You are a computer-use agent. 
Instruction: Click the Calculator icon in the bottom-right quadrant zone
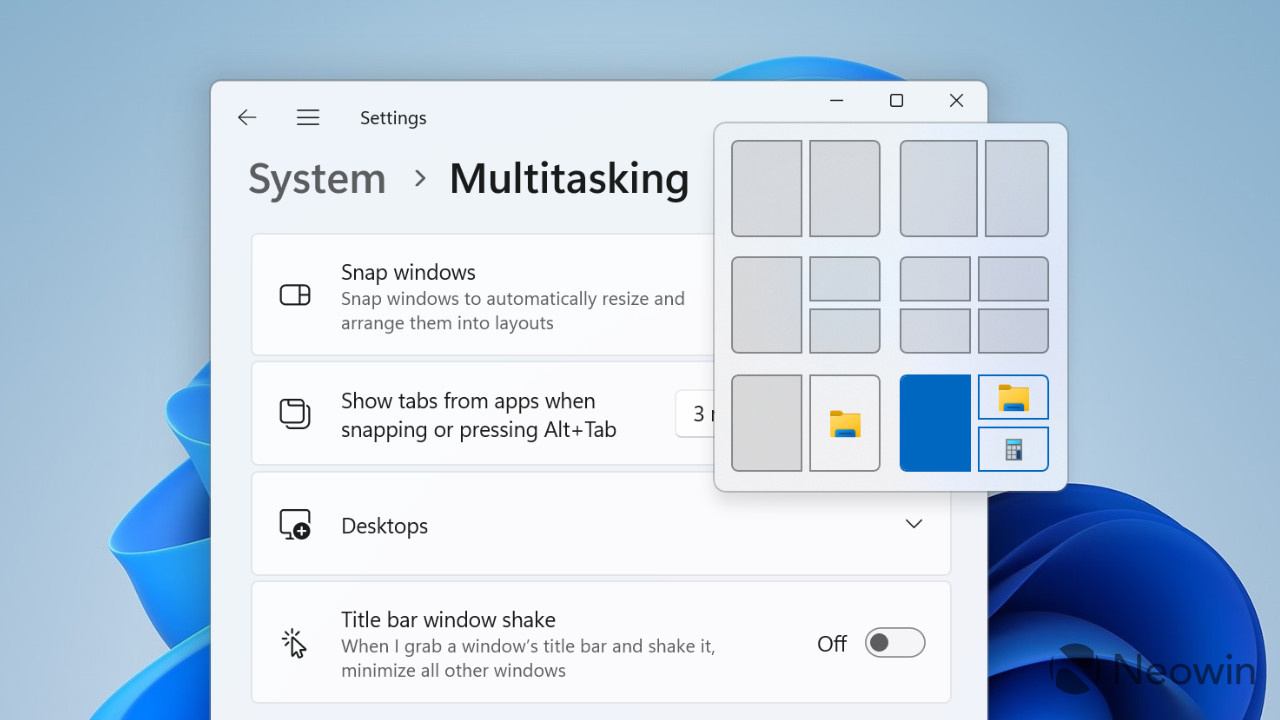coord(1013,449)
